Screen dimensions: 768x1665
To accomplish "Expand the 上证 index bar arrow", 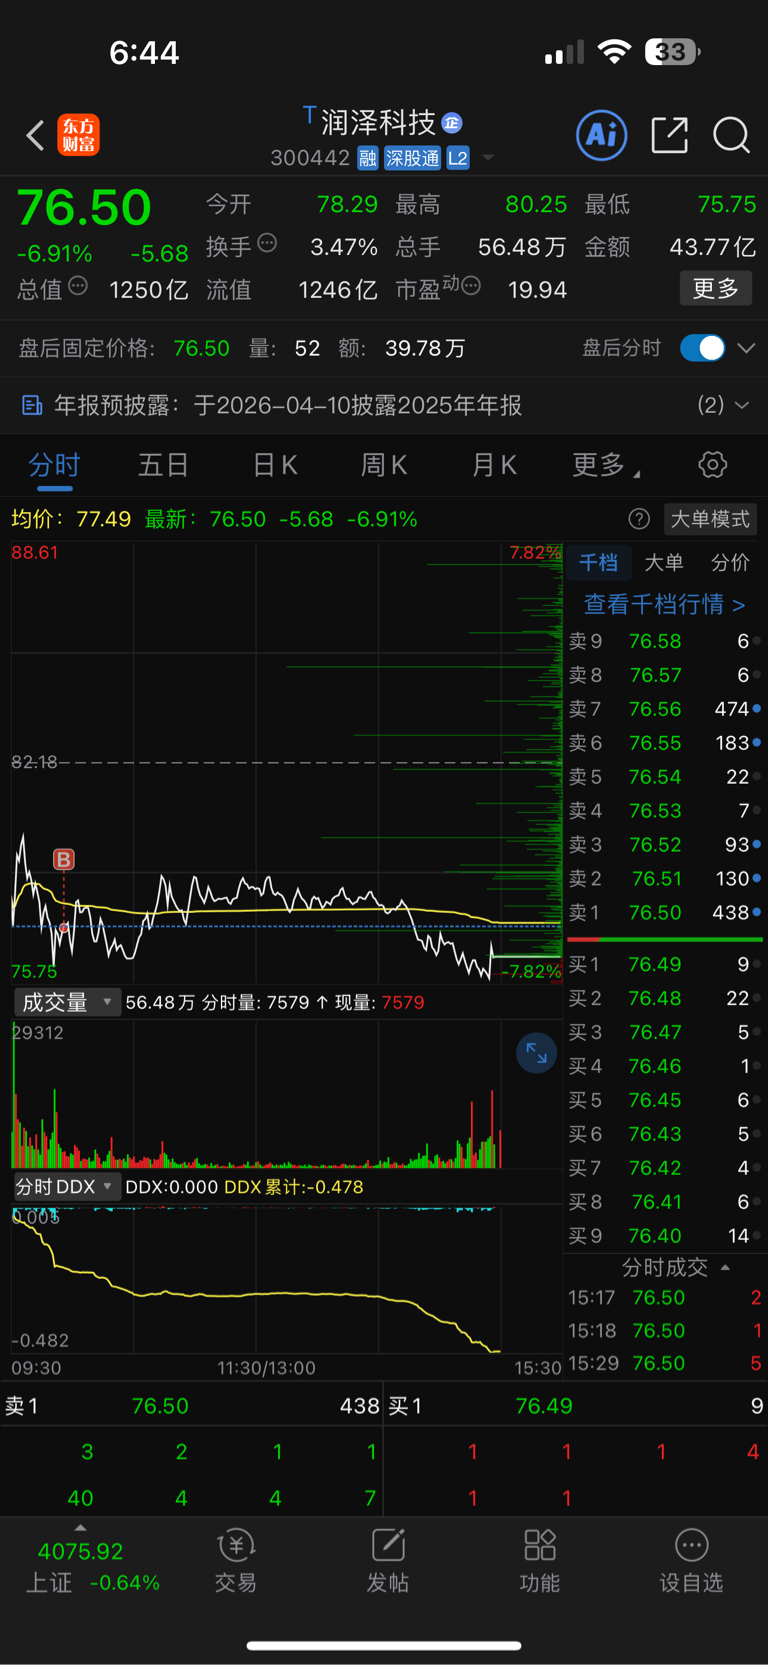I will point(80,1528).
